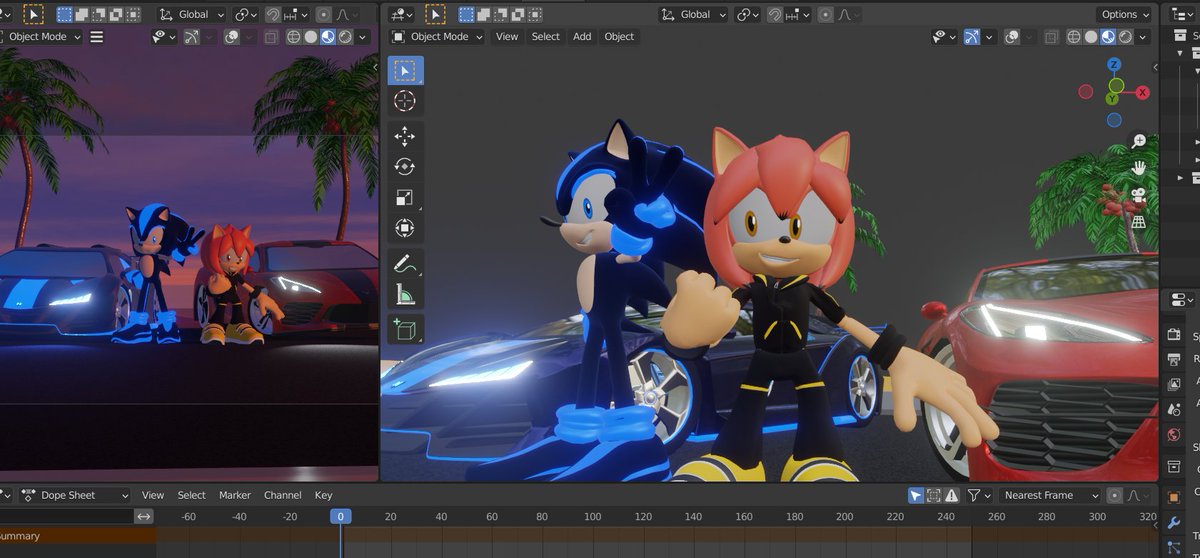Choose the extend selection mode in right viewport

click(x=483, y=15)
